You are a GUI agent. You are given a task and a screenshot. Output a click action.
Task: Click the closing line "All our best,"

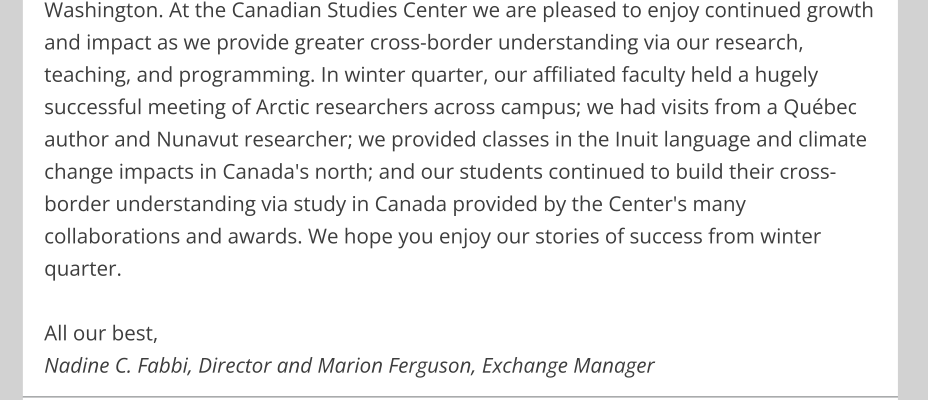point(101,334)
